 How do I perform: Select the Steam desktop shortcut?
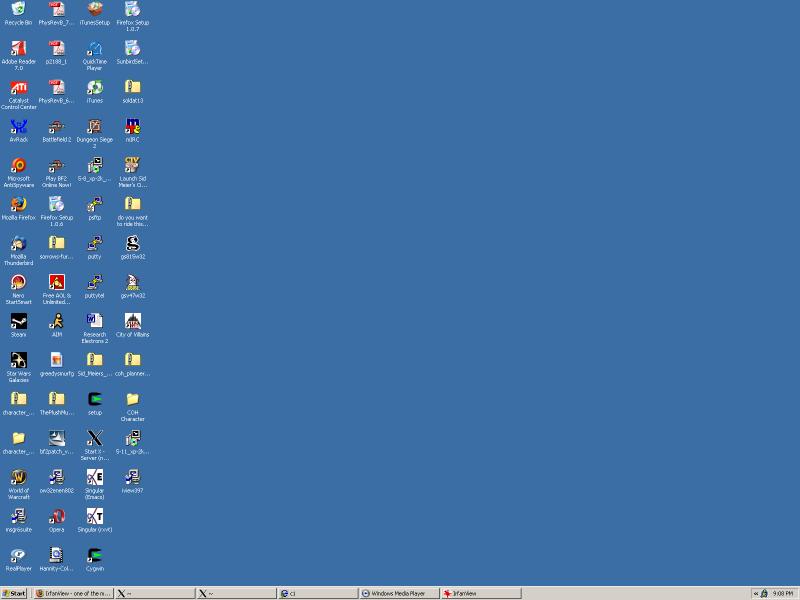pos(18,321)
